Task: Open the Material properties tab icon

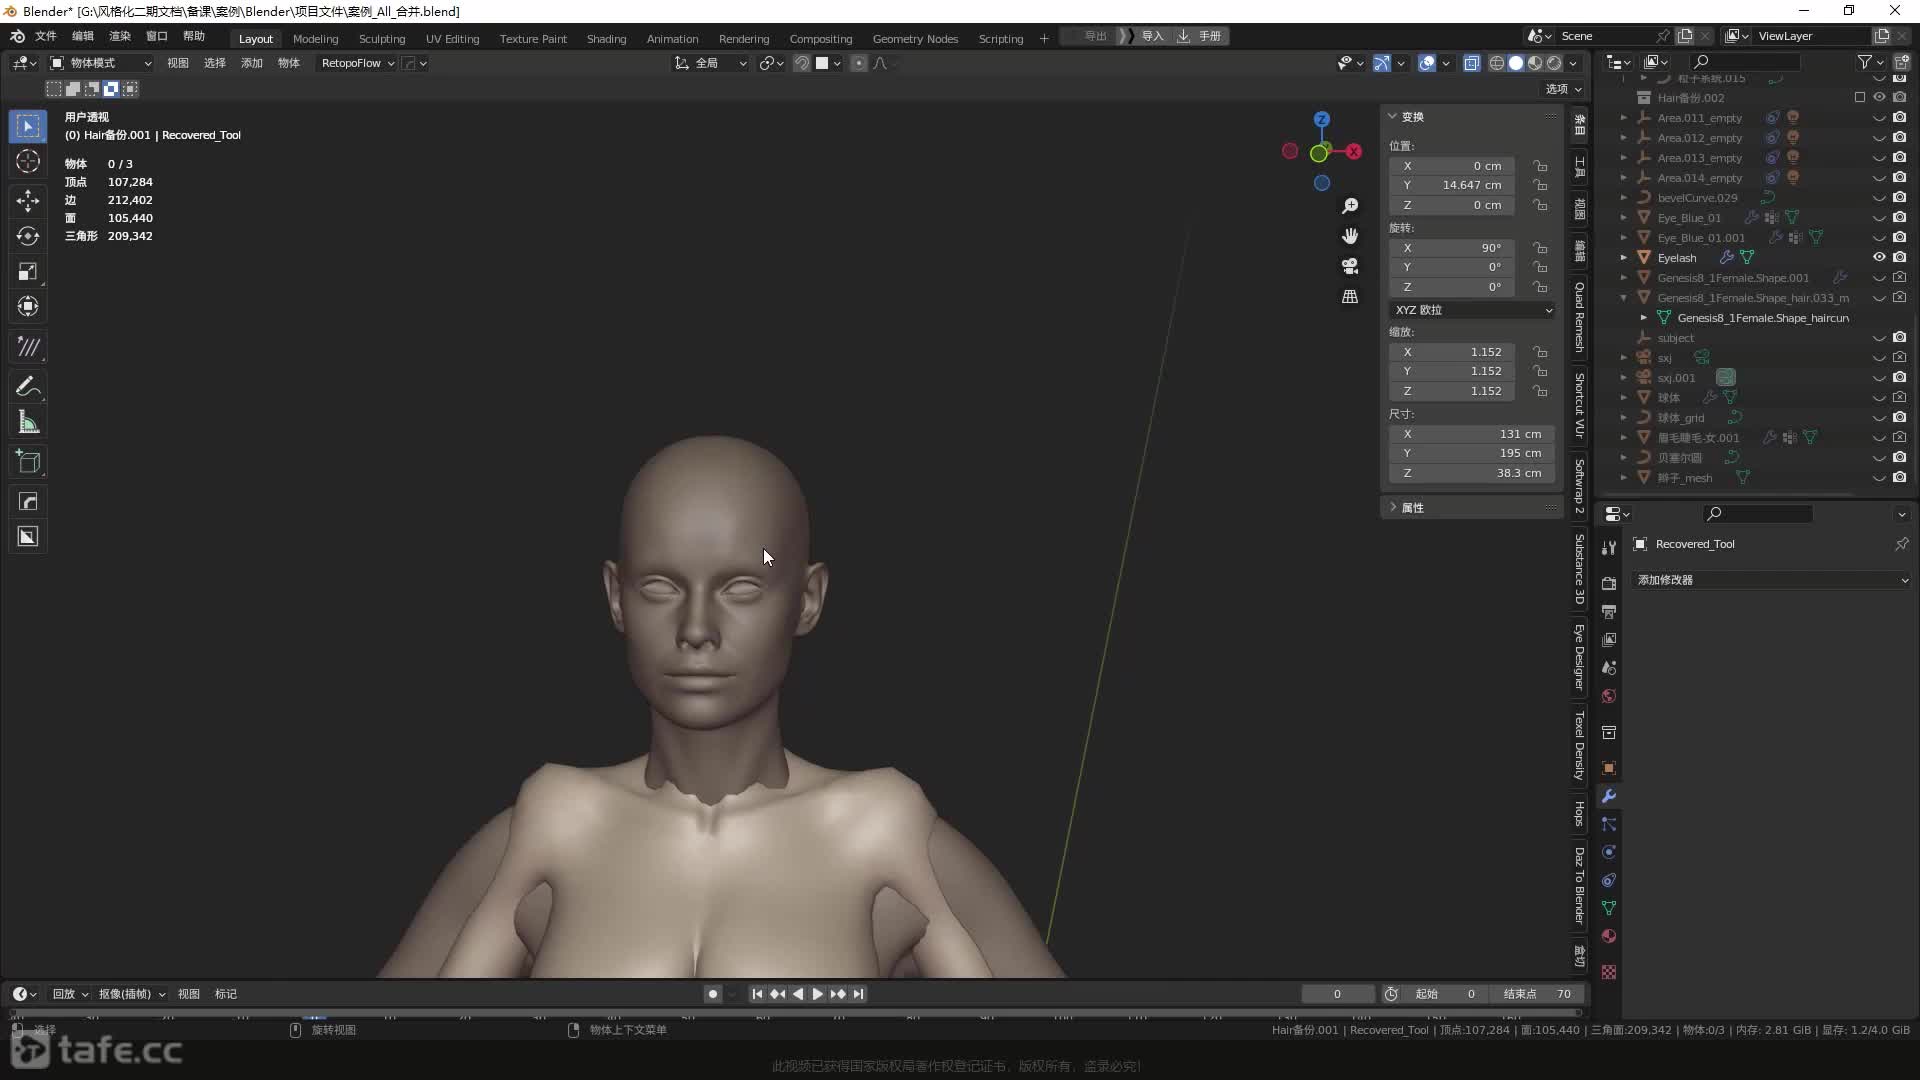Action: pyautogui.click(x=1609, y=937)
